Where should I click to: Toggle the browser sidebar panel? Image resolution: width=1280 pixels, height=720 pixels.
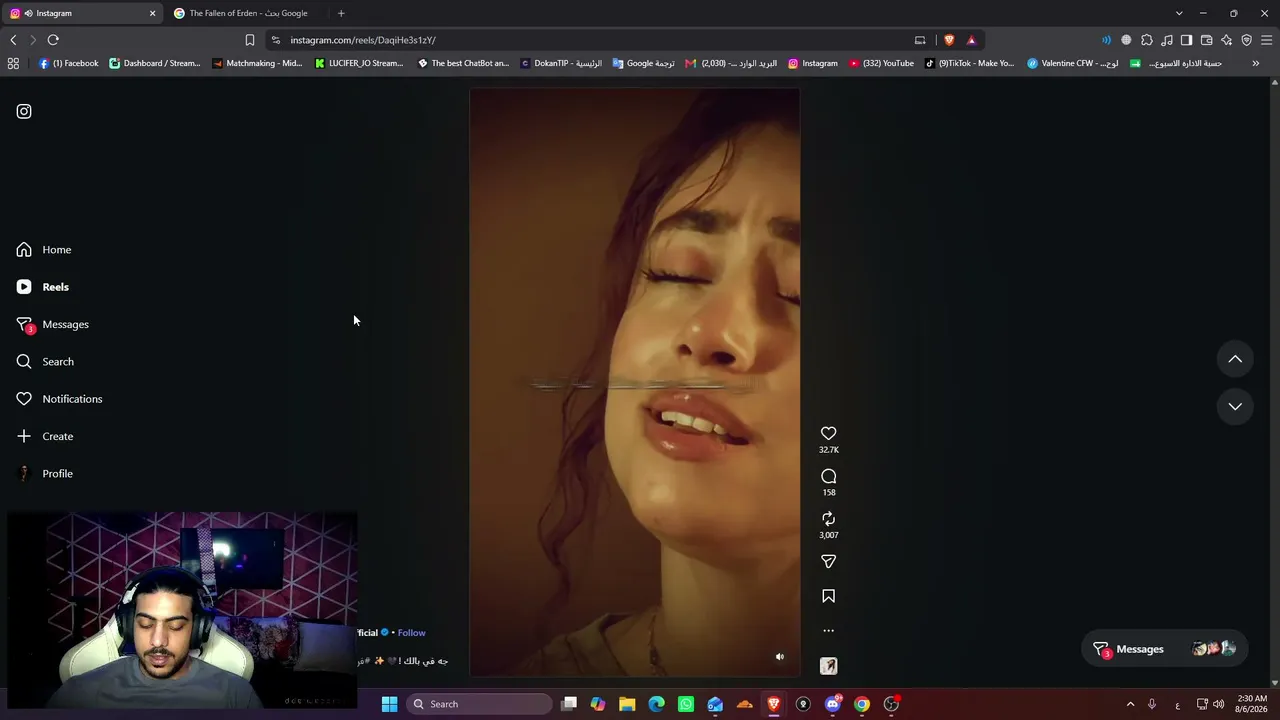1186,40
